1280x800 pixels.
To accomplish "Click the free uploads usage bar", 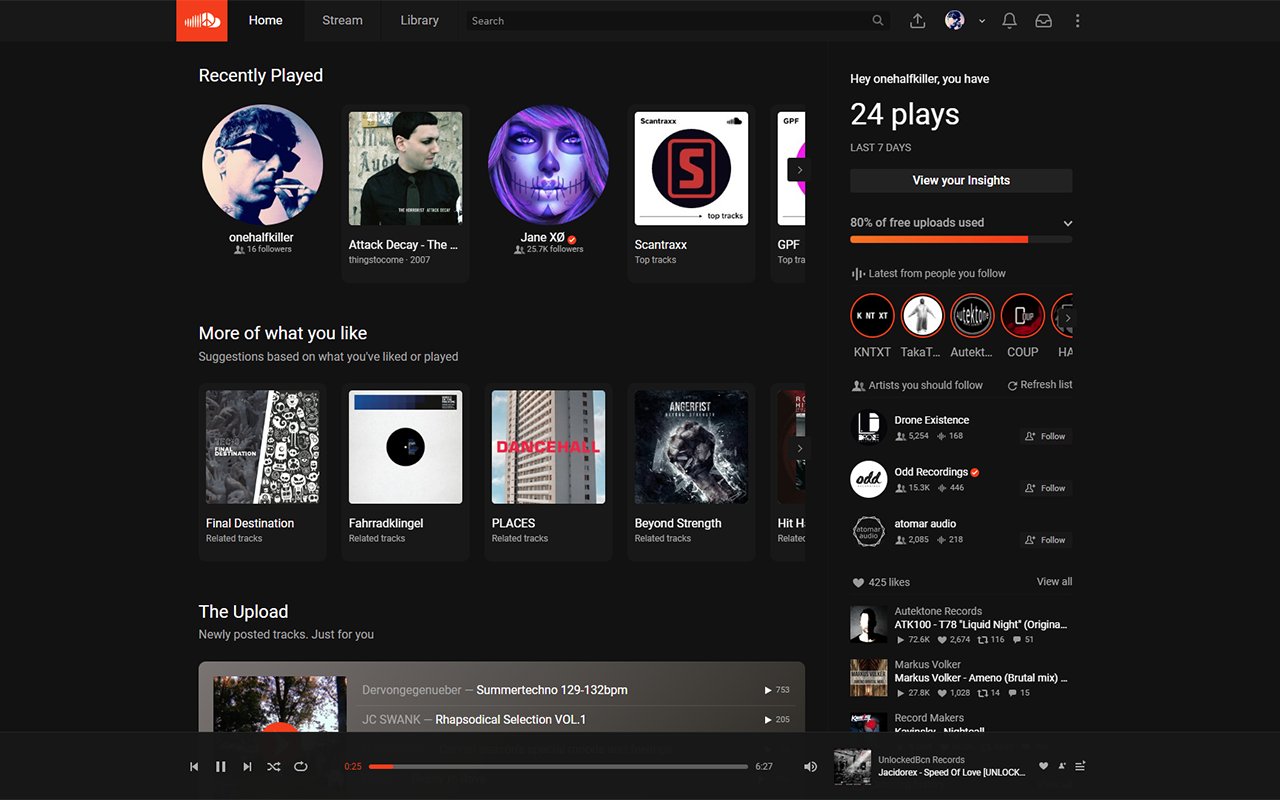I will pyautogui.click(x=961, y=239).
